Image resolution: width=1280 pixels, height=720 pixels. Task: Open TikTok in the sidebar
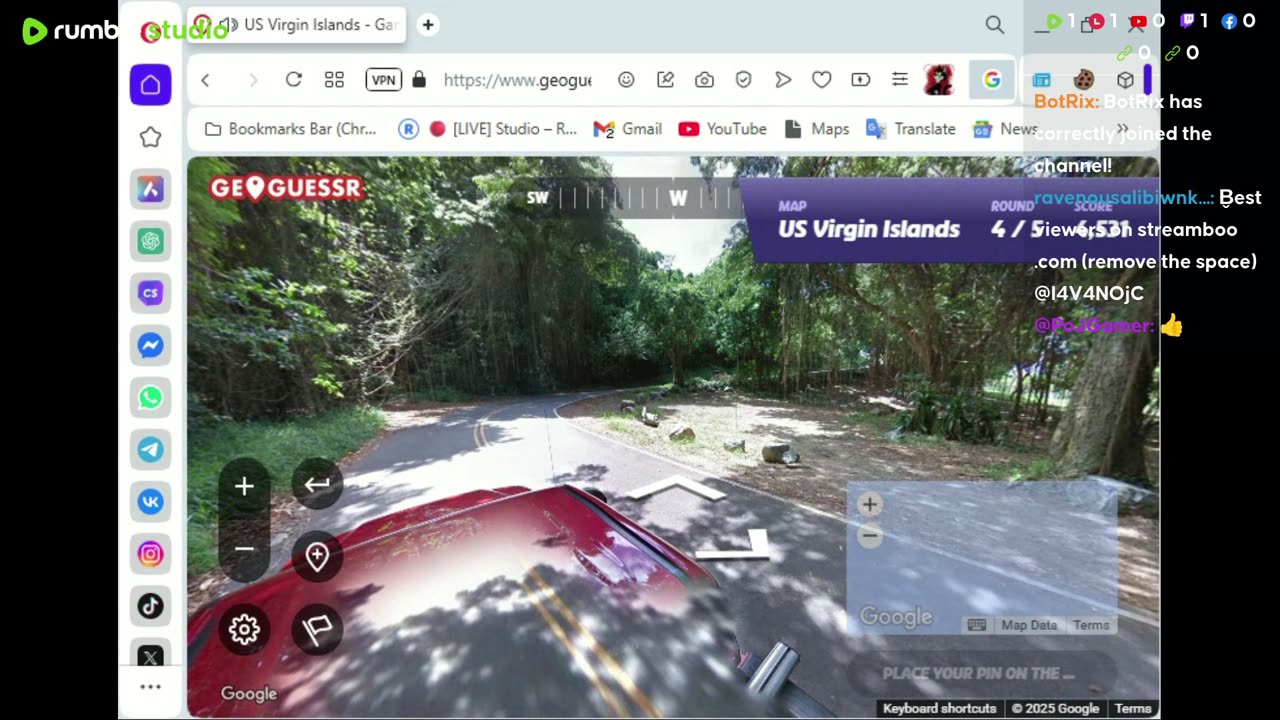pyautogui.click(x=150, y=605)
